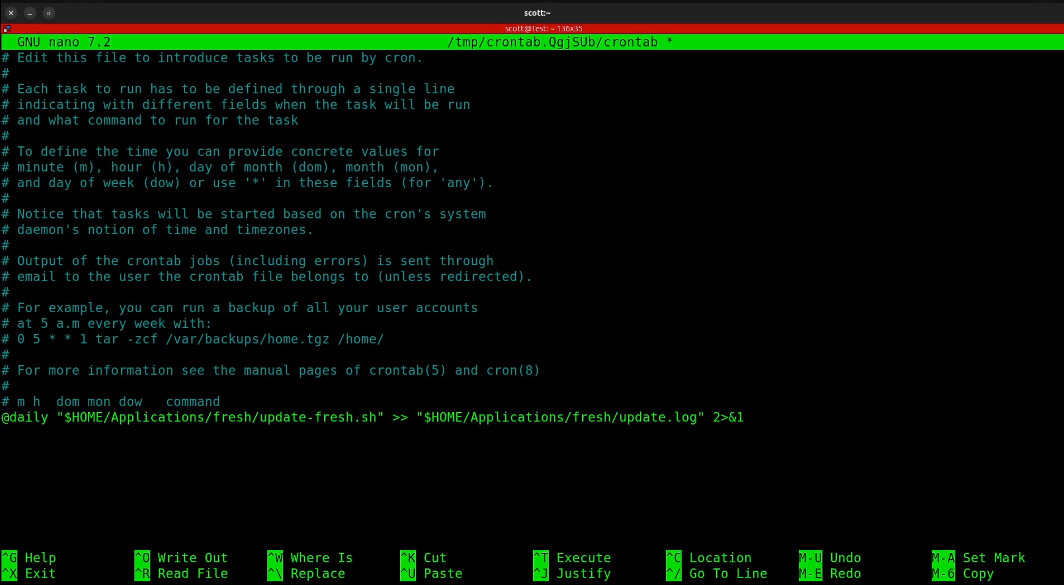Select the Go To Line shortcut

click(716, 574)
